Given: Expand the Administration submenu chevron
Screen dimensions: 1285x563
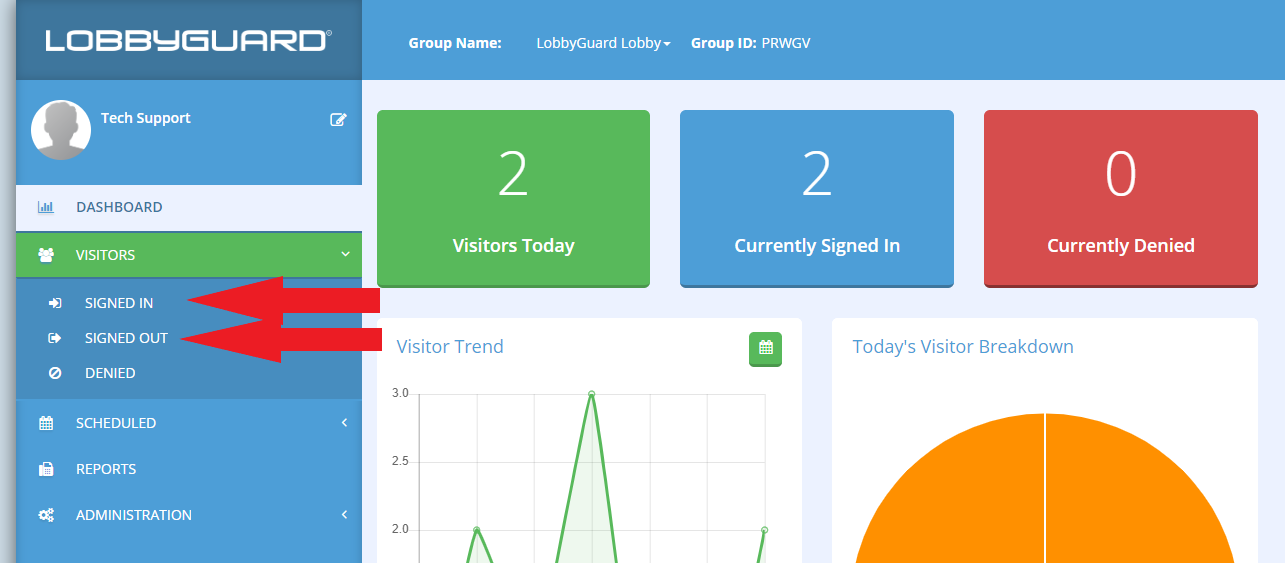Looking at the screenshot, I should pos(344,515).
